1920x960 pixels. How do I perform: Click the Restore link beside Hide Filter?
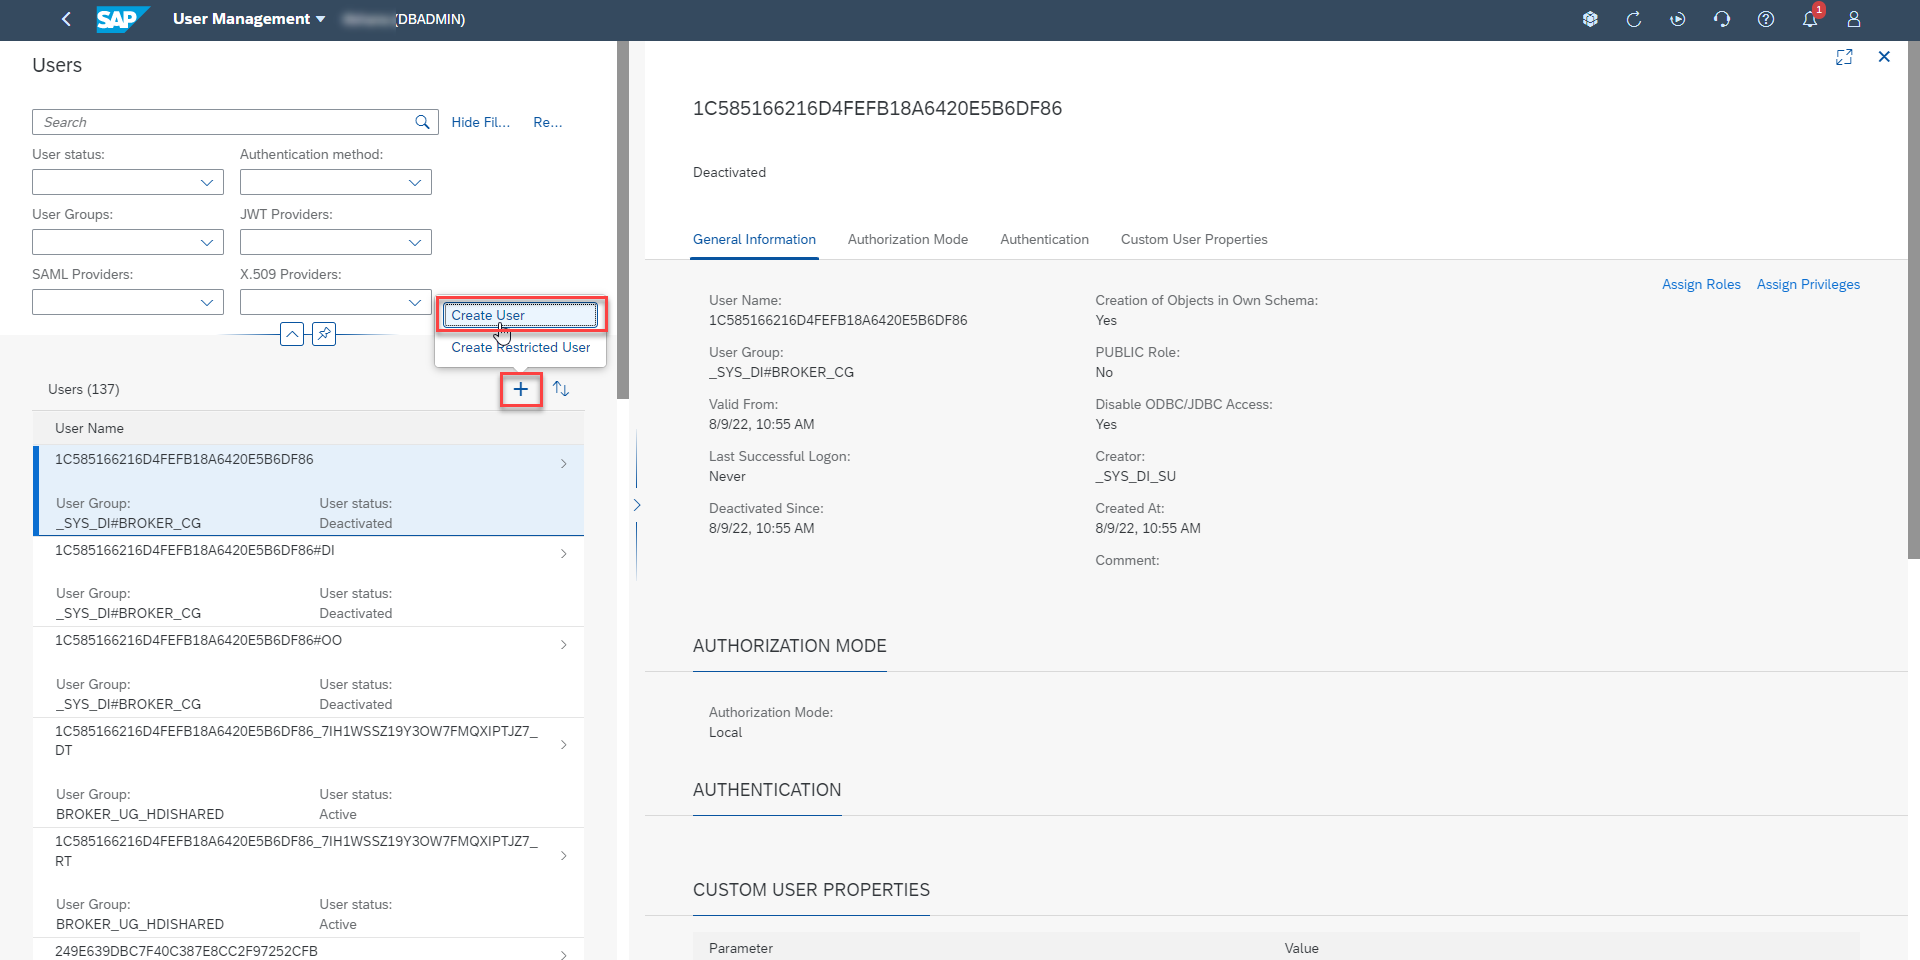click(548, 122)
